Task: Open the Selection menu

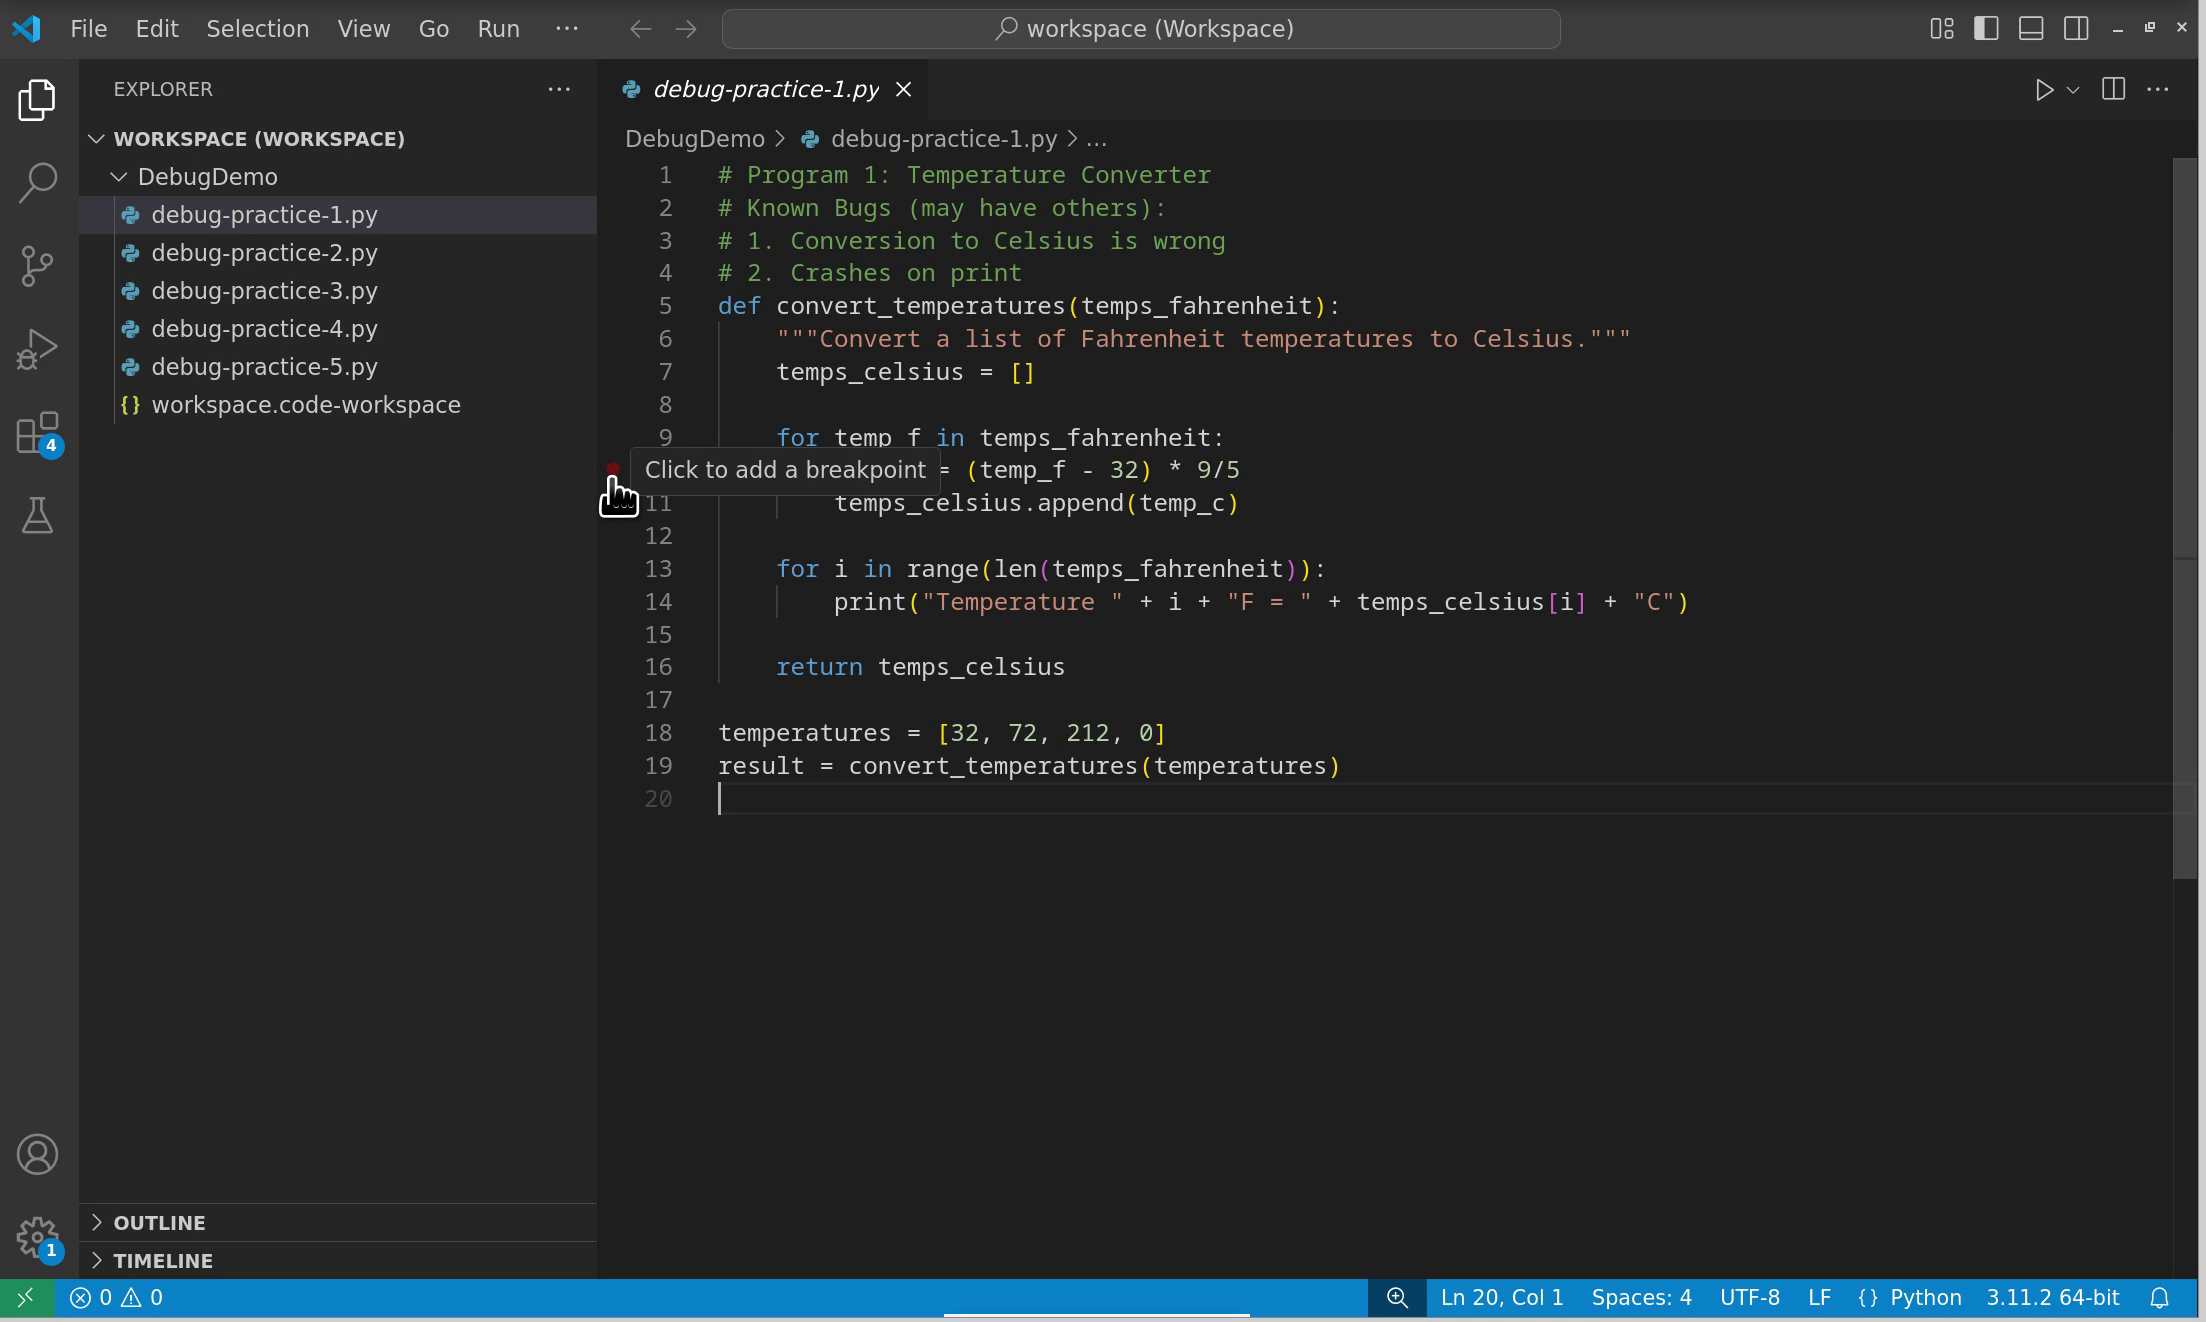Action: (x=257, y=29)
